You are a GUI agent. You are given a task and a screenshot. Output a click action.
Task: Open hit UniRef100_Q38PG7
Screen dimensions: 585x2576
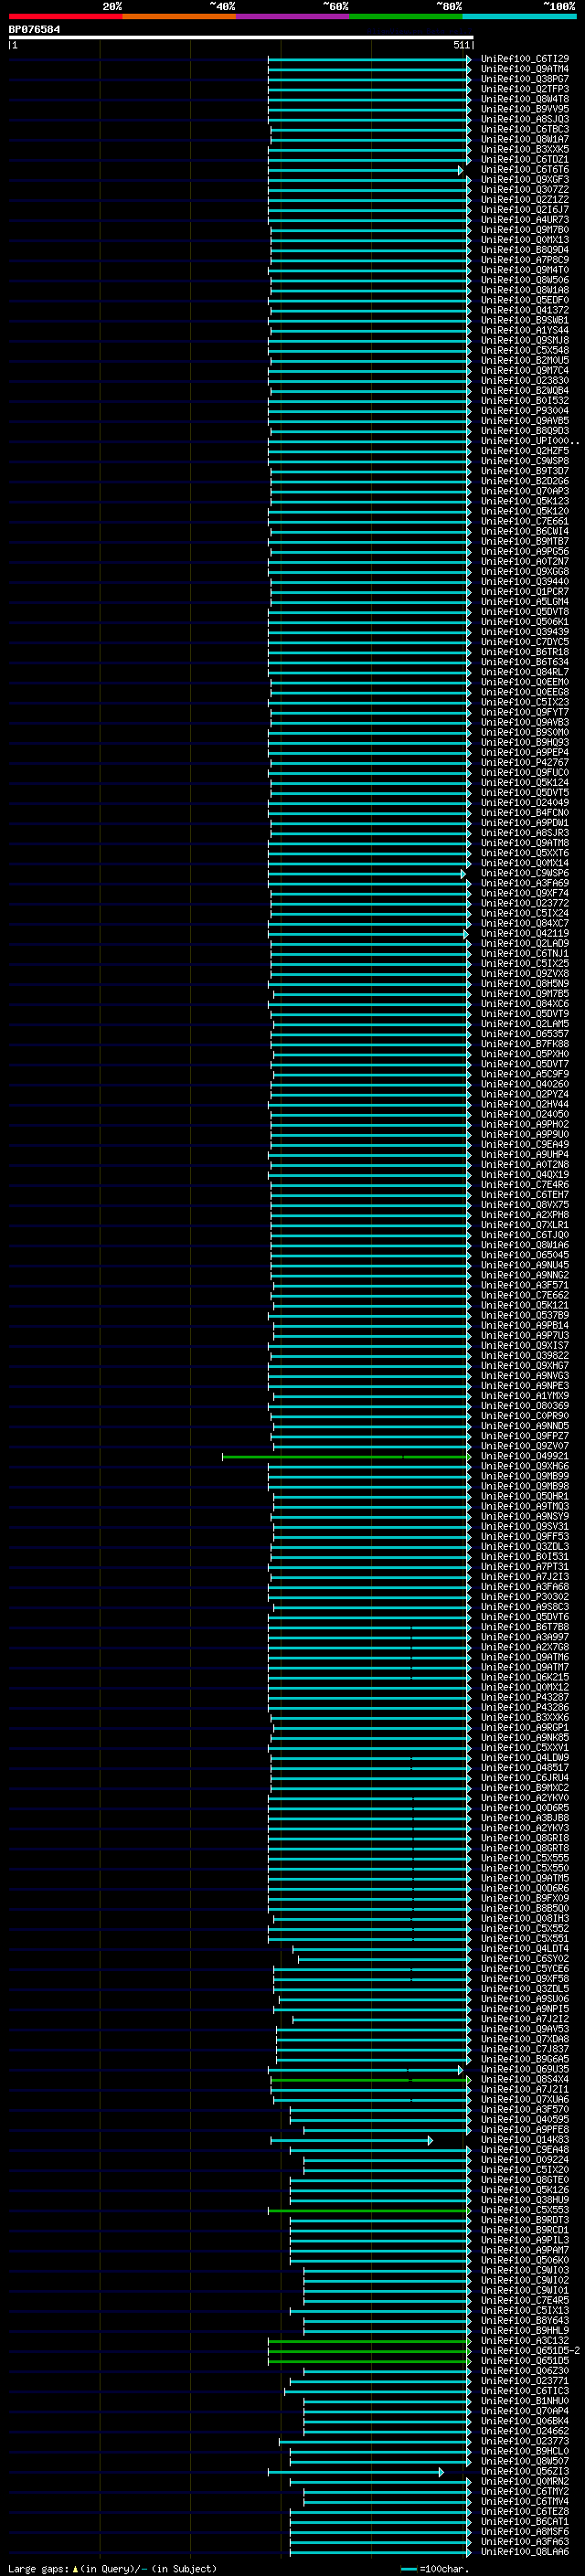[525, 79]
